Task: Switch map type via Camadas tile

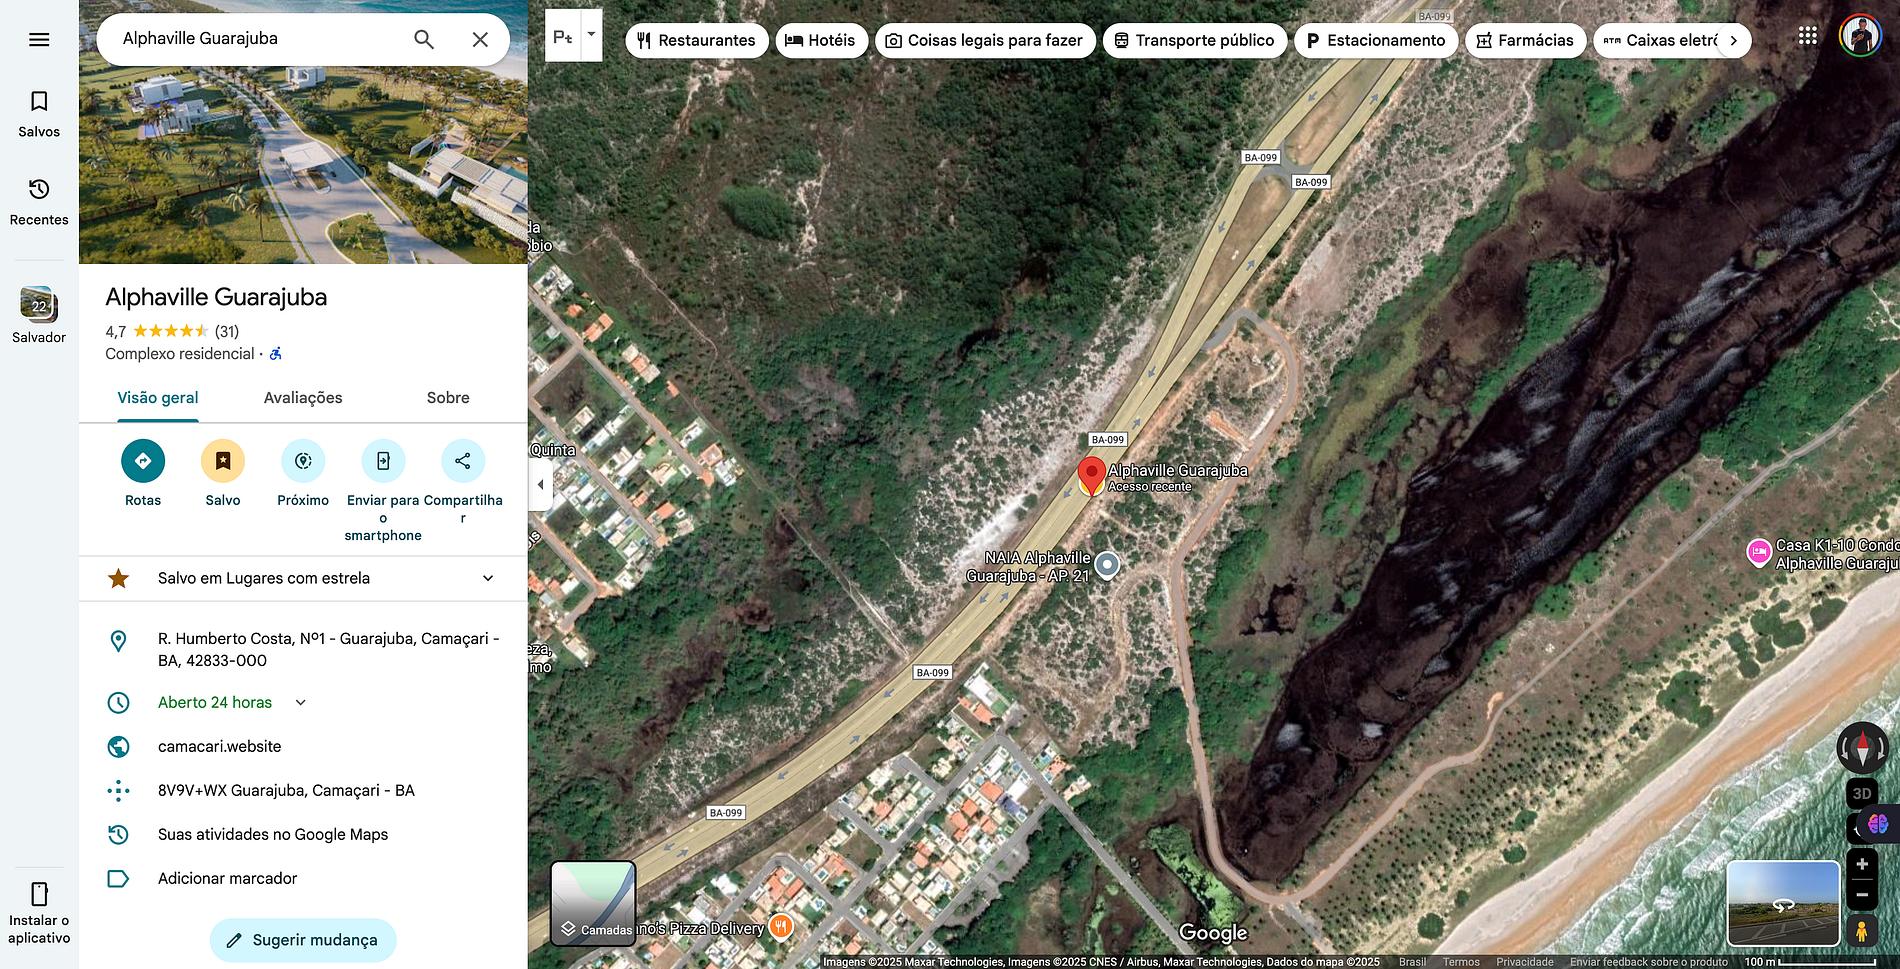Action: pos(593,904)
